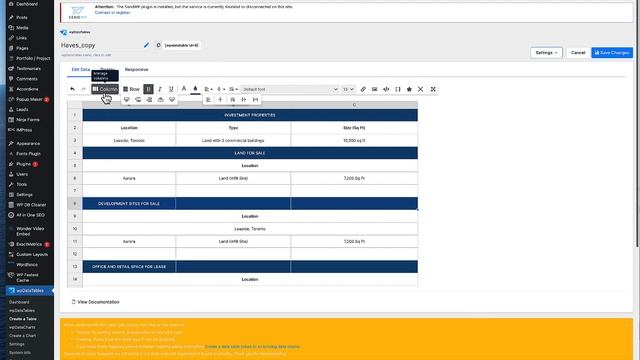Select the LAND FOR SALE cell

[x=250, y=153]
